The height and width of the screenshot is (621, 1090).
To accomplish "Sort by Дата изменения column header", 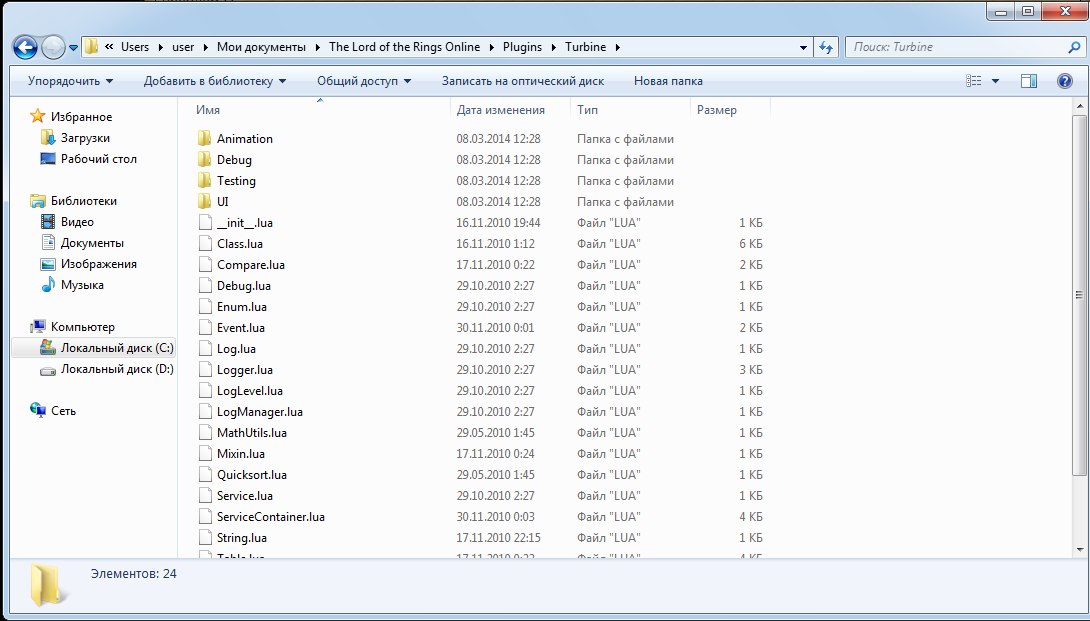I will coord(500,110).
